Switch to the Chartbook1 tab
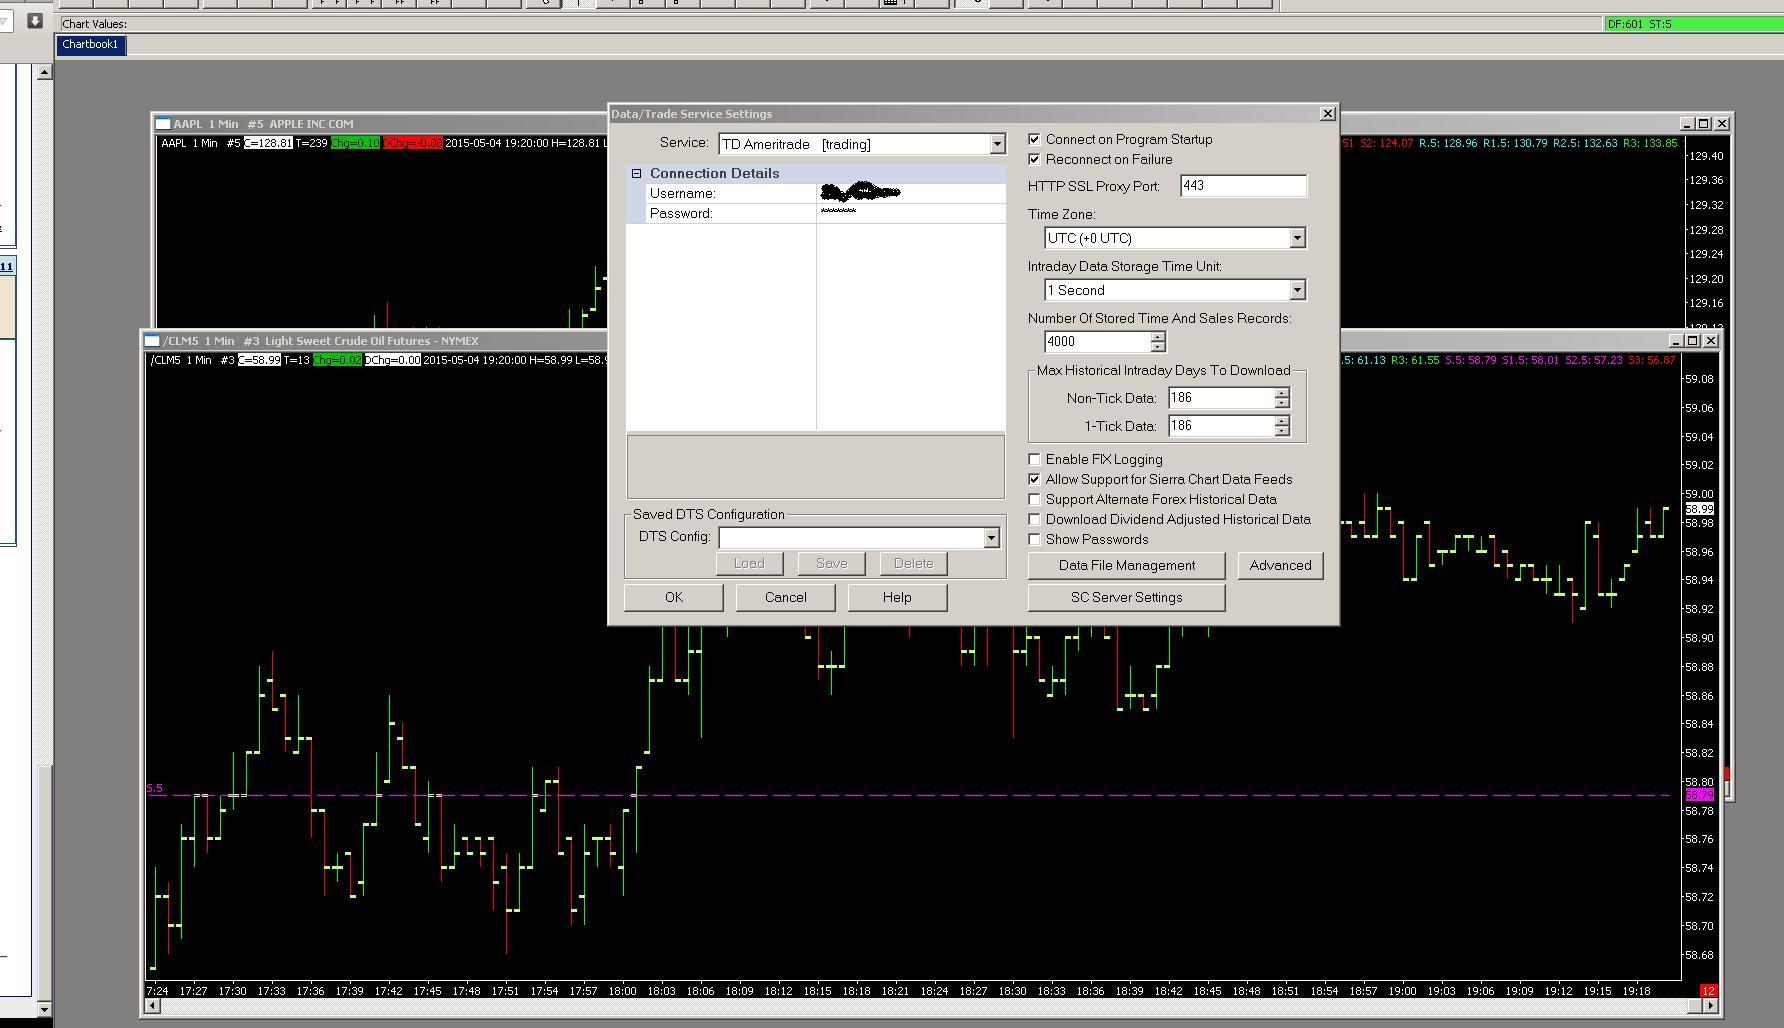The width and height of the screenshot is (1784, 1028). point(90,45)
